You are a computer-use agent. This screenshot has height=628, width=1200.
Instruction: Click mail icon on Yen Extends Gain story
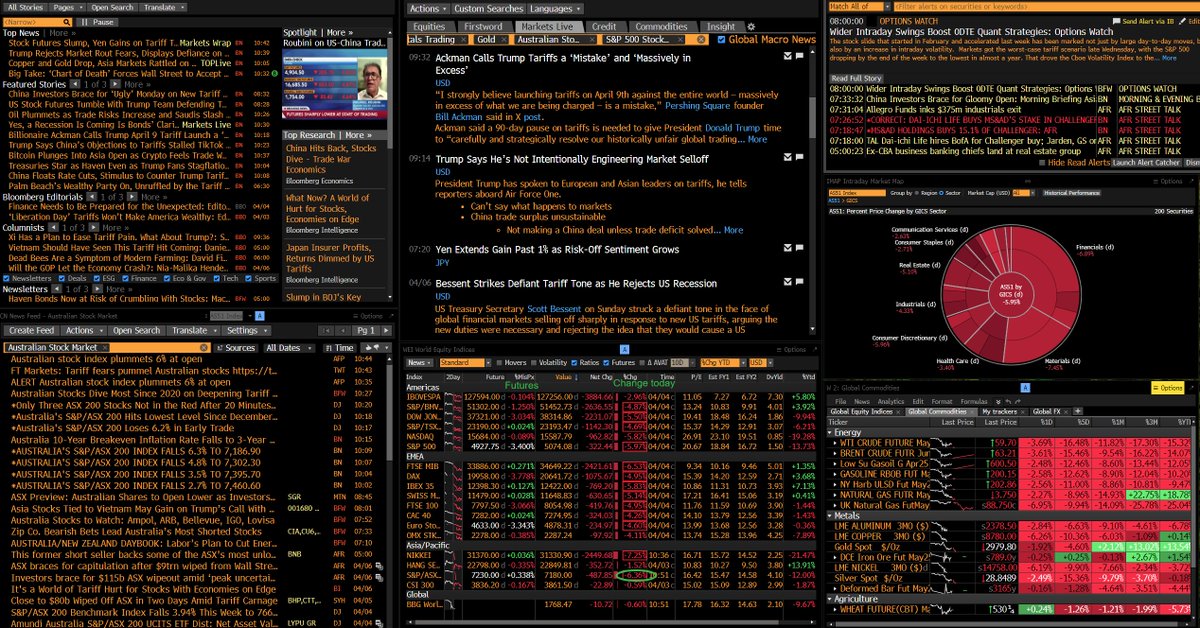tap(787, 250)
